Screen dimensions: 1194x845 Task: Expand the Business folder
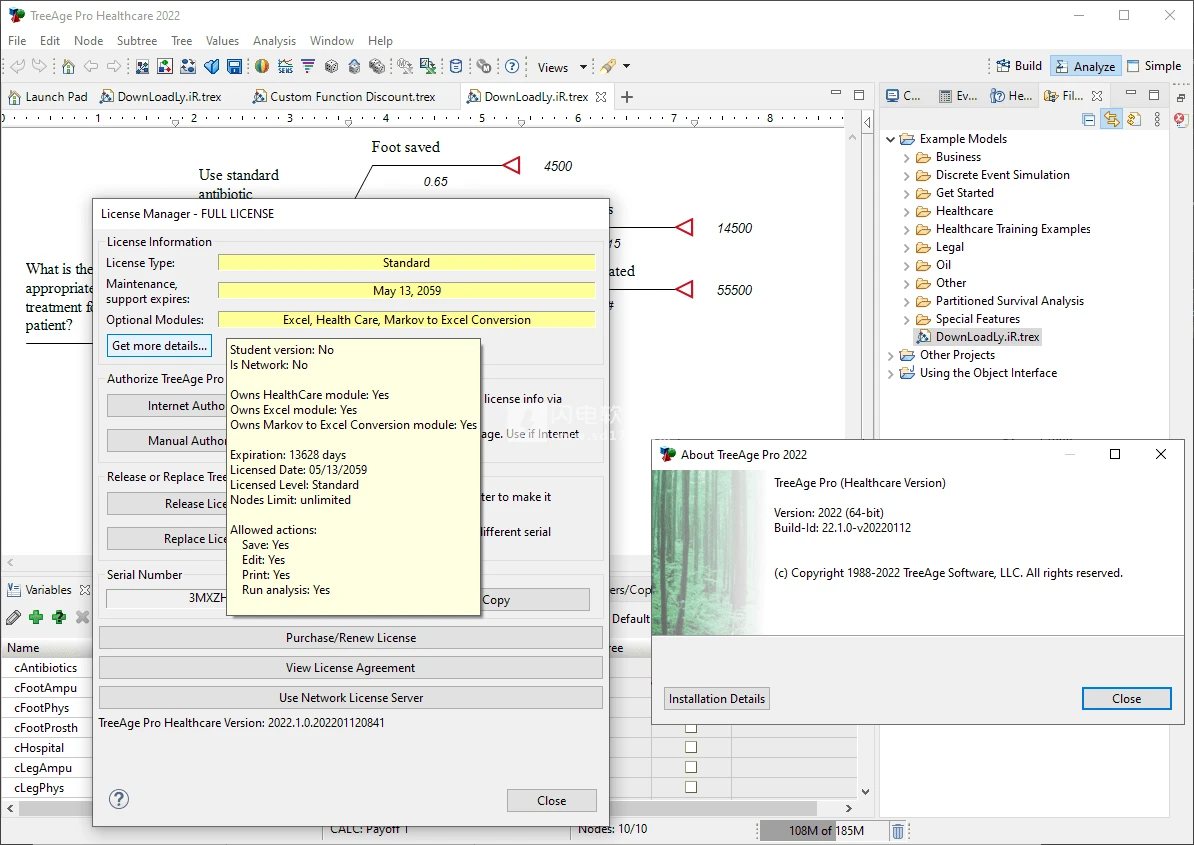(906, 158)
